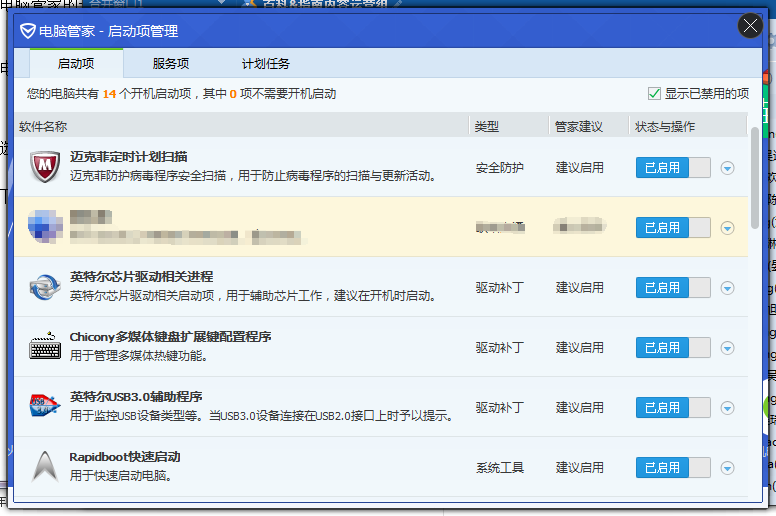
Task: Click the 驱动补丁 cell in the Chicony row
Action: coord(500,348)
